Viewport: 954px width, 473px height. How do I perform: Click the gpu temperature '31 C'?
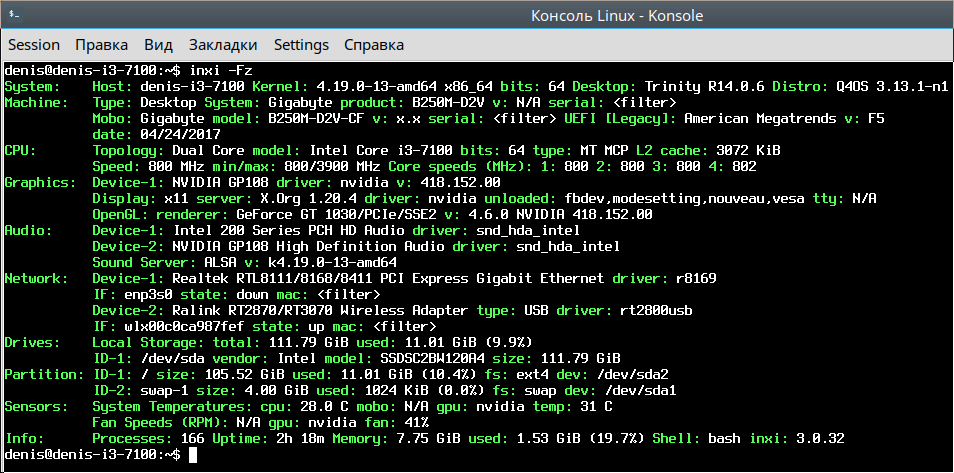point(596,406)
